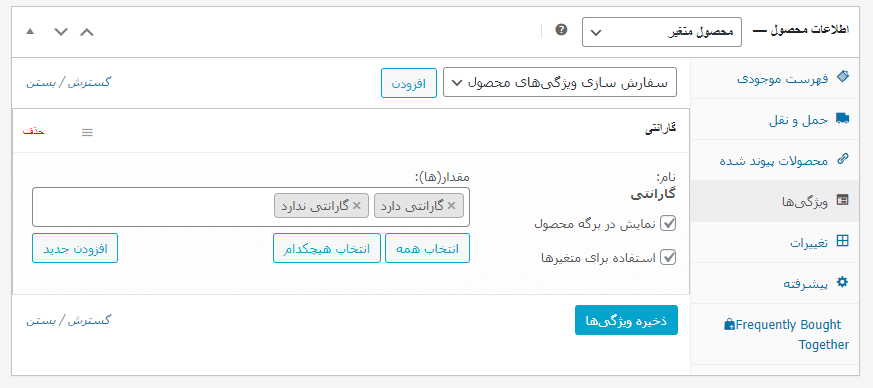Click the small triangle toggle panel arrow

click(30, 32)
